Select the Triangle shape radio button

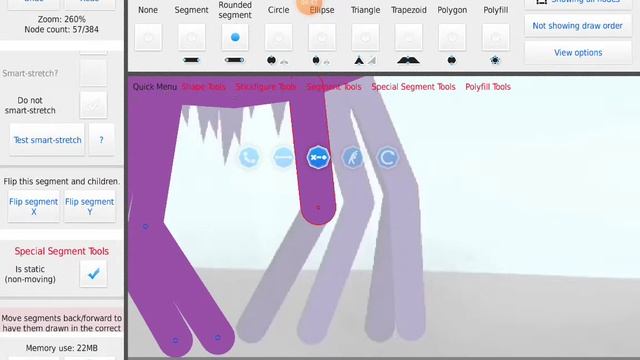[365, 37]
